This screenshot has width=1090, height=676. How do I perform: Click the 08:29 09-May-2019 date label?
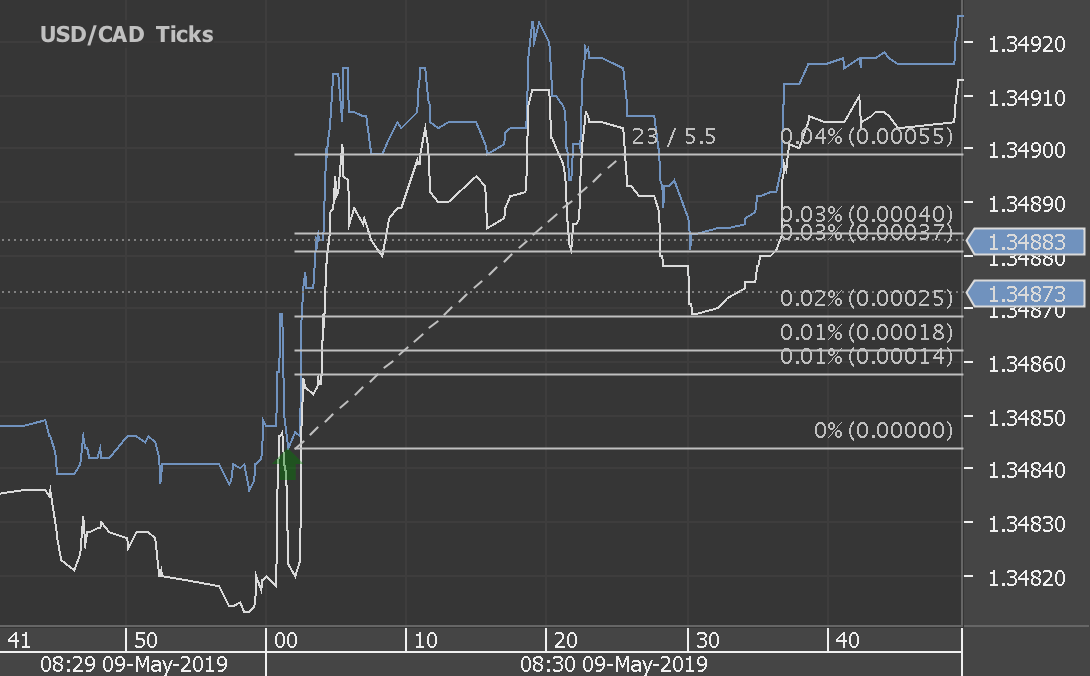pyautogui.click(x=133, y=663)
